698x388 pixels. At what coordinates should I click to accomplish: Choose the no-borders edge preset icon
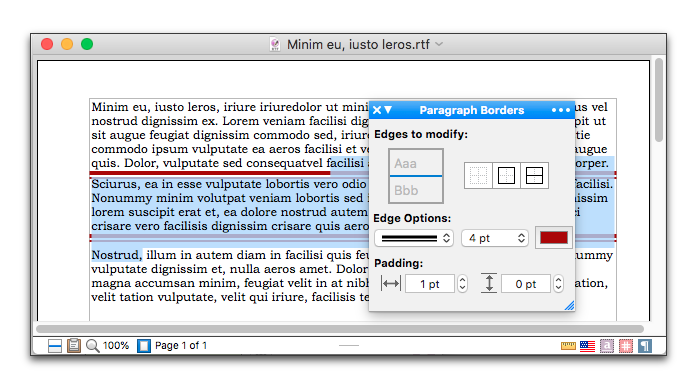pos(478,175)
